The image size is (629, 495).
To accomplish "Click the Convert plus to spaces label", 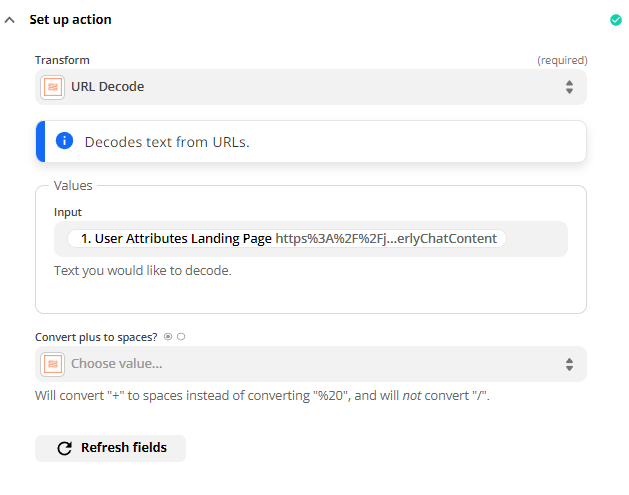I will point(96,337).
